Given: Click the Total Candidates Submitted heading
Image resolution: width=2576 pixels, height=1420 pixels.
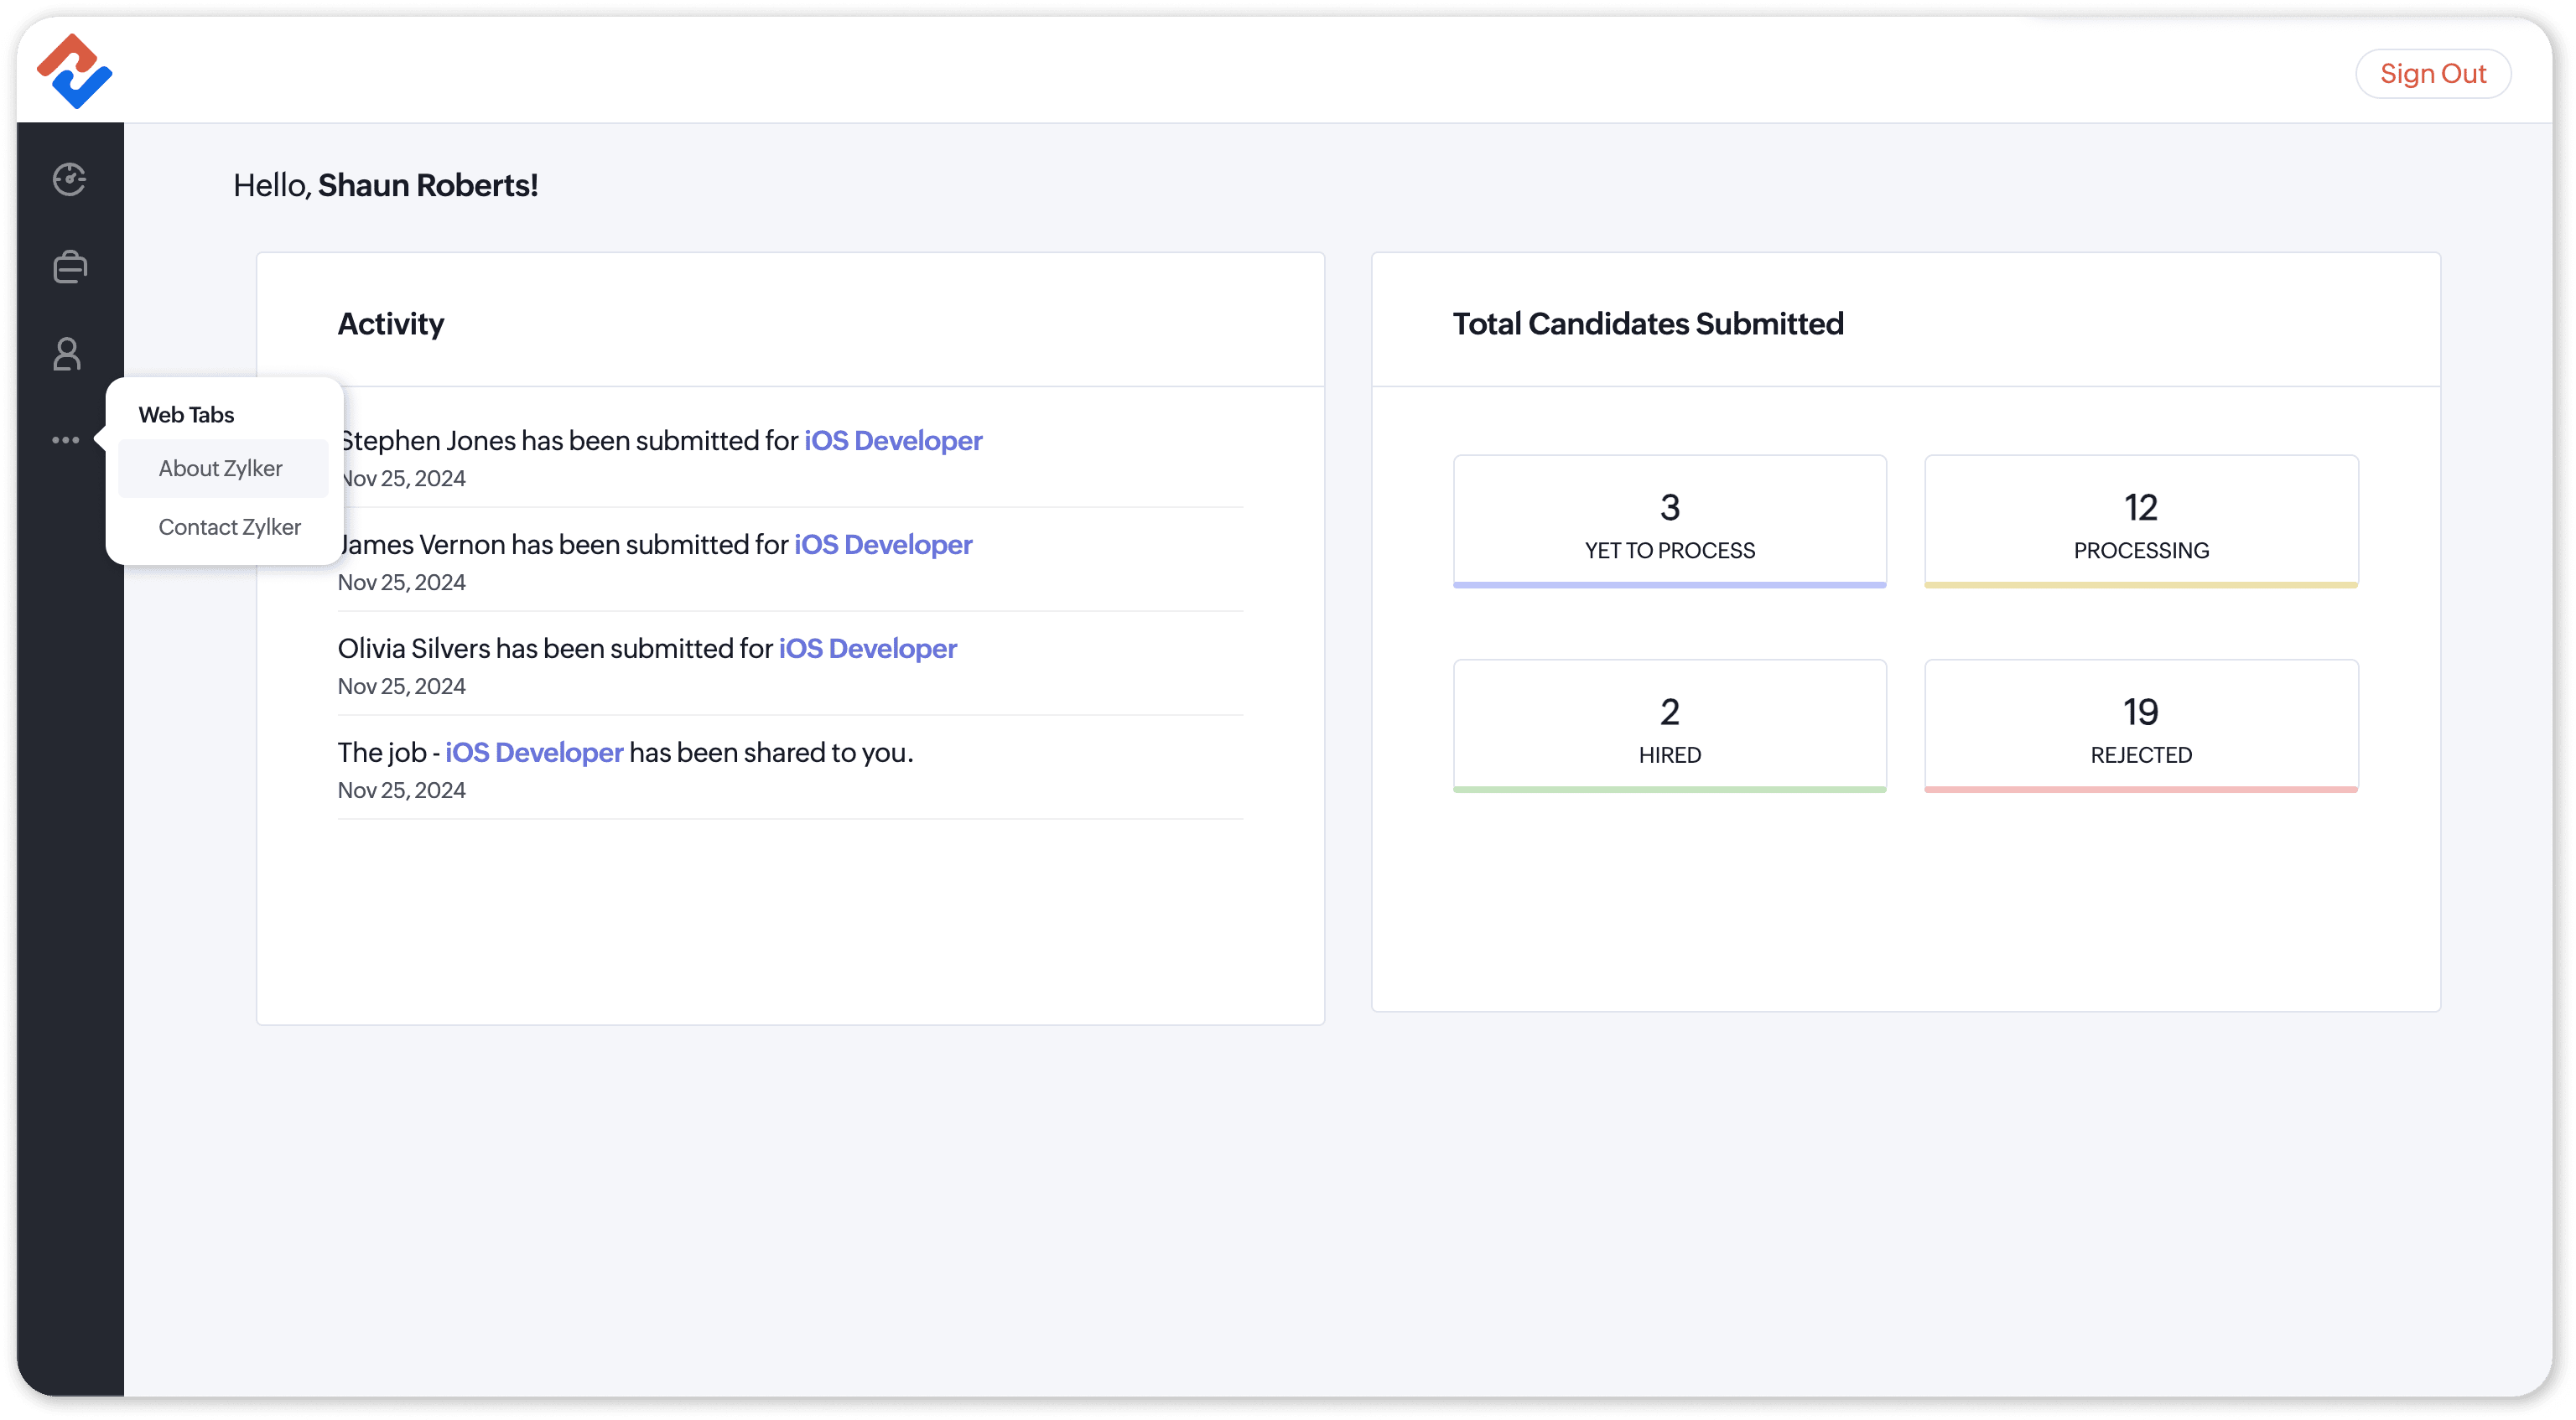Looking at the screenshot, I should tap(1648, 324).
